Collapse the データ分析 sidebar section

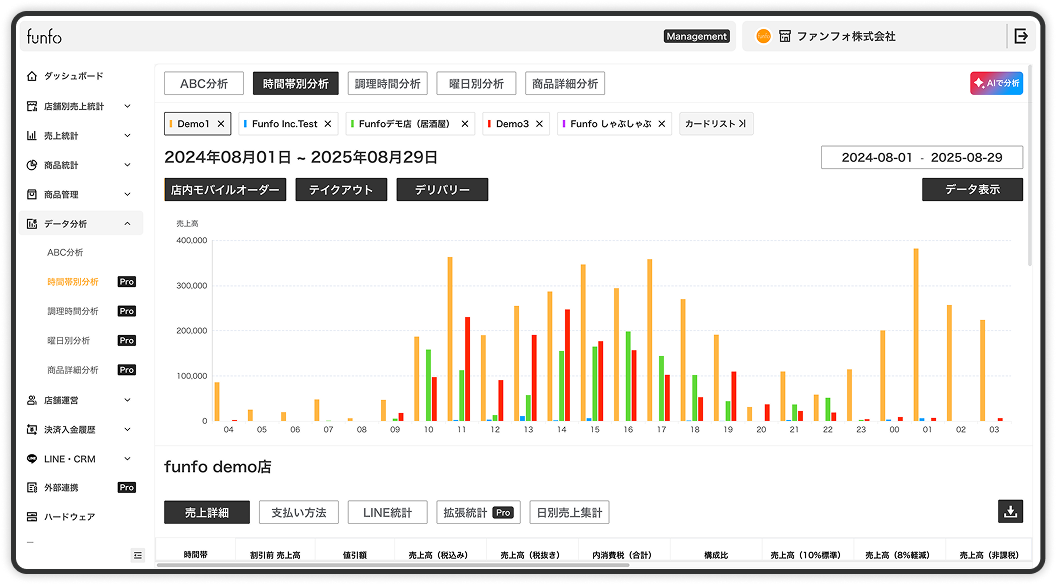point(127,224)
